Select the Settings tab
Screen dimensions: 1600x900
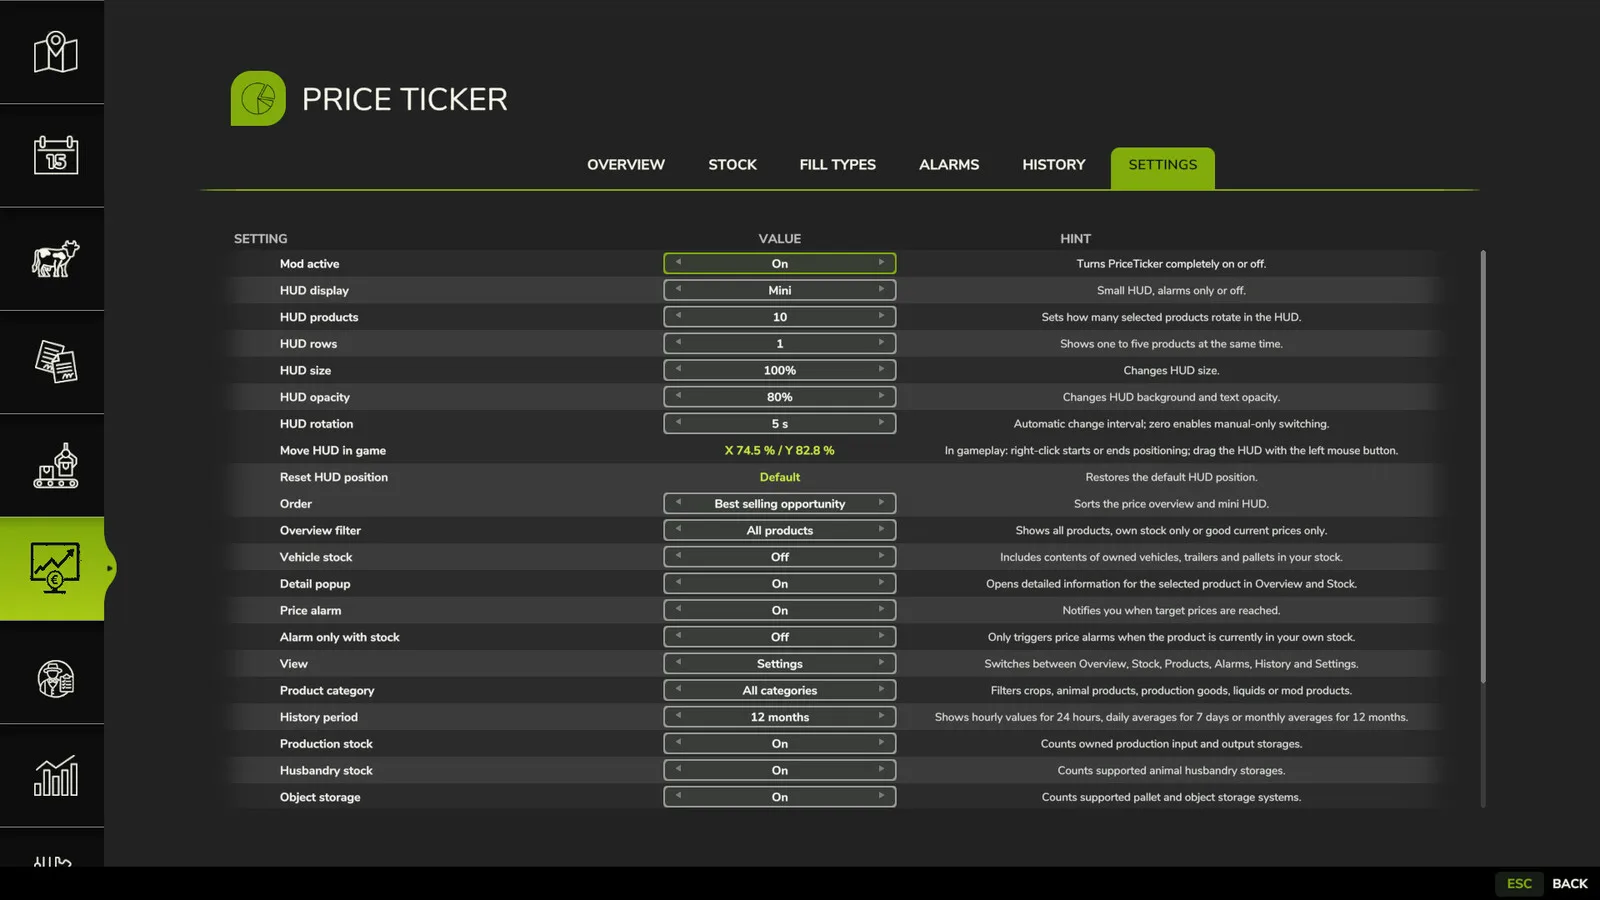pyautogui.click(x=1163, y=167)
